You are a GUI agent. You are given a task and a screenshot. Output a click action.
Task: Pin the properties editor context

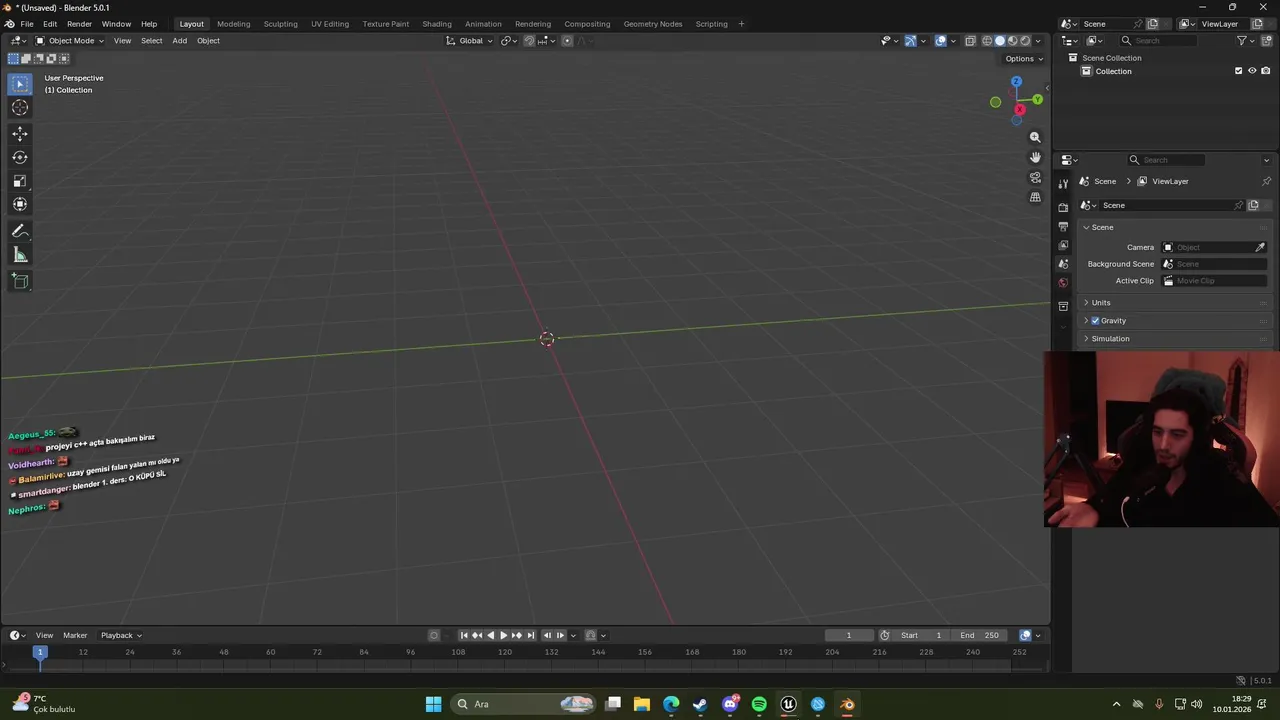pyautogui.click(x=1266, y=181)
